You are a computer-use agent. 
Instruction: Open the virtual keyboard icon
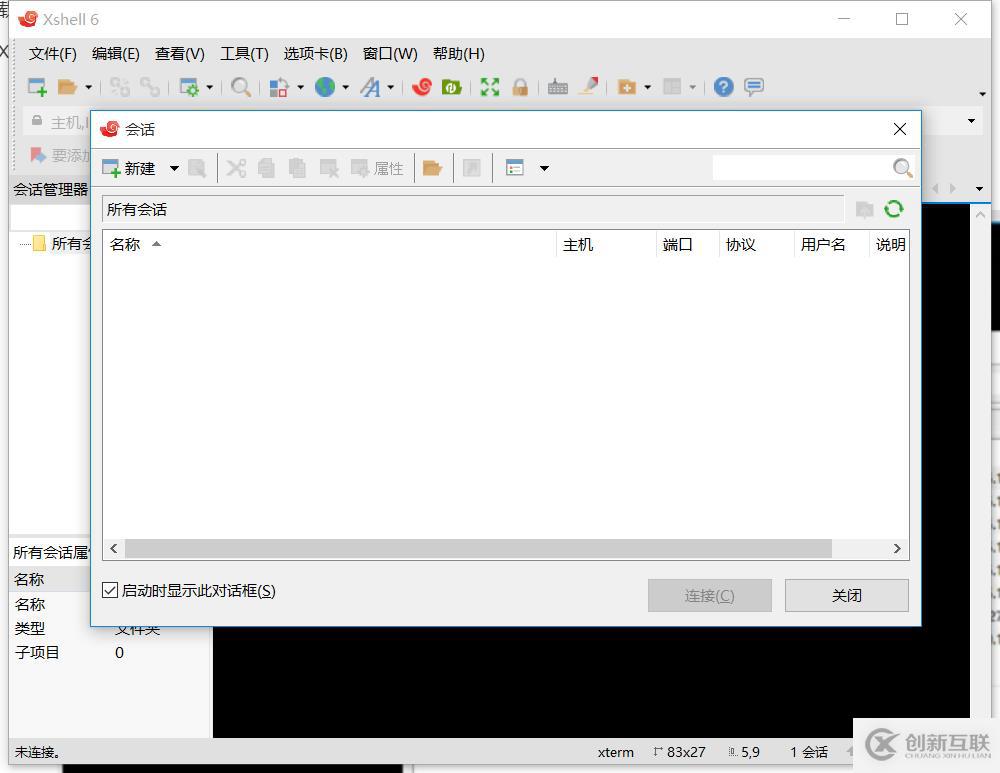(x=557, y=87)
